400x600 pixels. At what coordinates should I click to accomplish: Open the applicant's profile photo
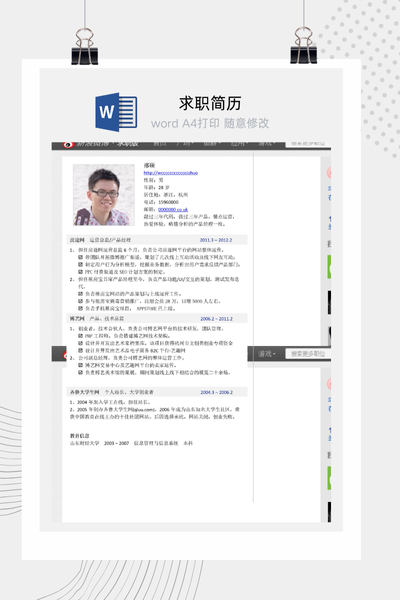104,195
